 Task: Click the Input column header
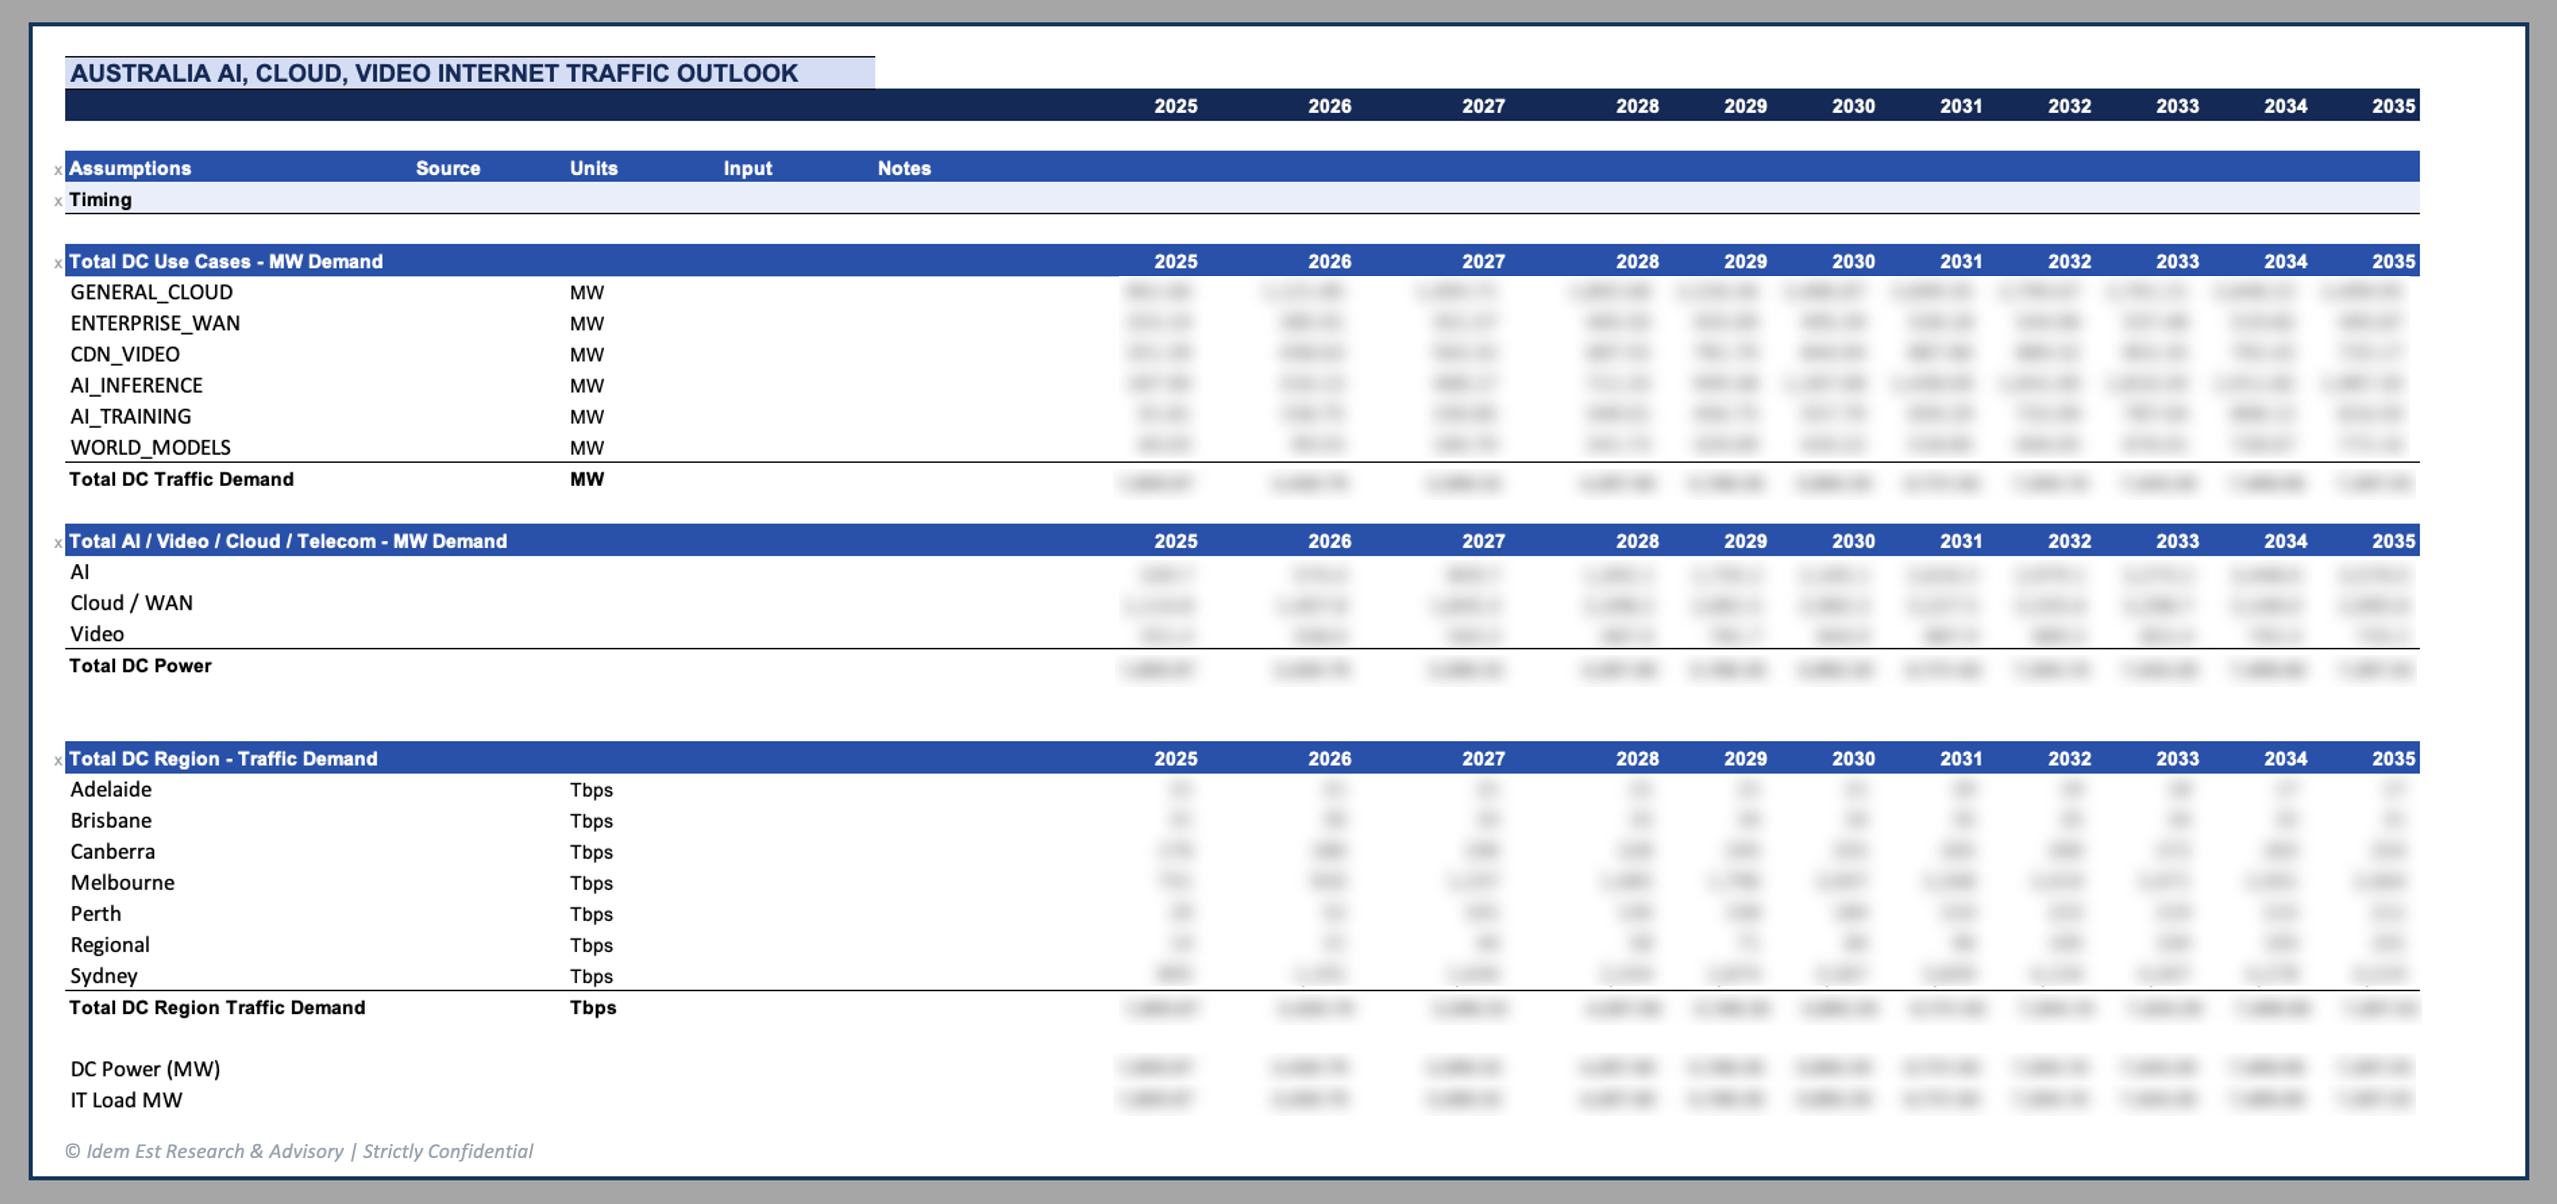[747, 168]
